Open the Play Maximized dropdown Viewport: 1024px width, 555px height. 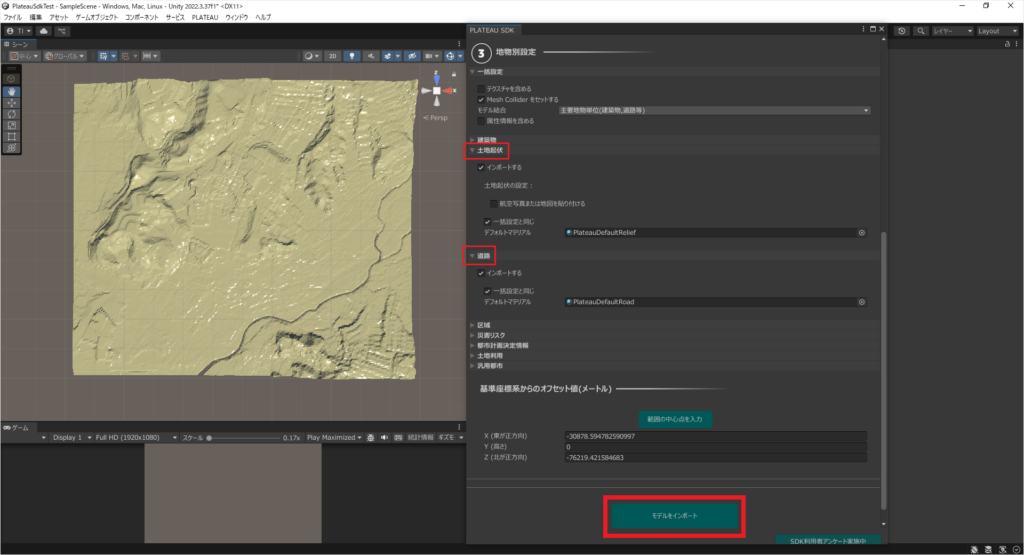334,437
